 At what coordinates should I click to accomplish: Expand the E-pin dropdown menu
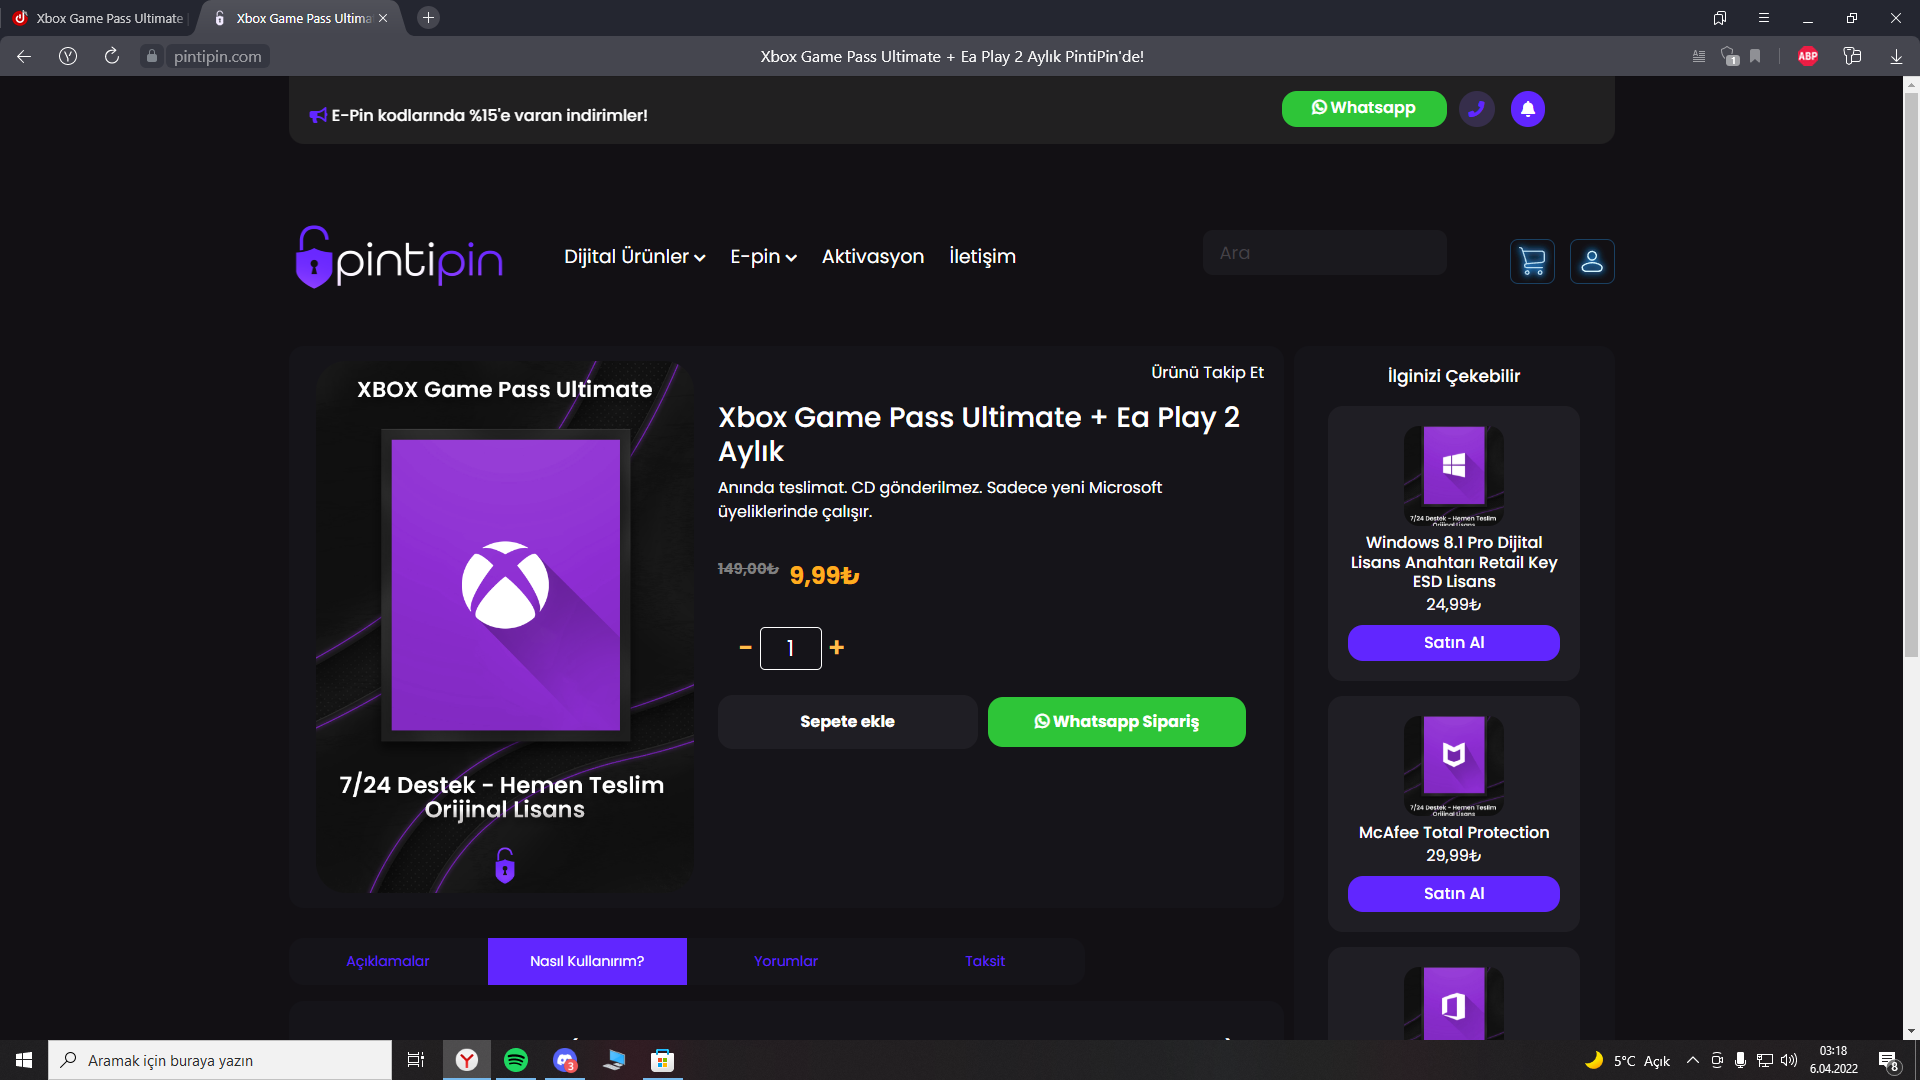point(763,257)
